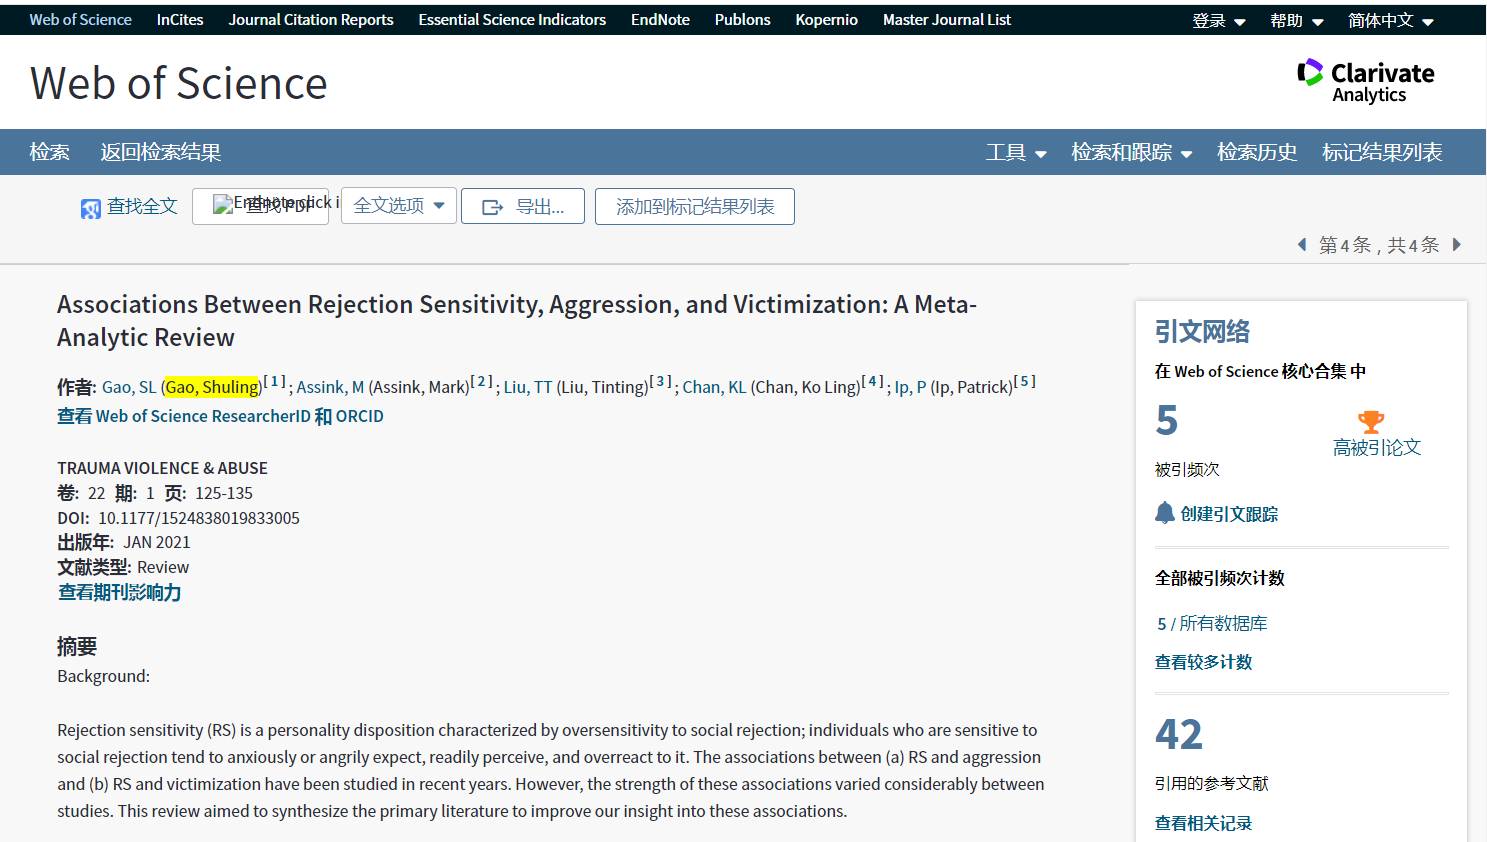Viewport: 1487px width, 842px height.
Task: Open 查看期刊影响力 link
Action: click(x=119, y=592)
